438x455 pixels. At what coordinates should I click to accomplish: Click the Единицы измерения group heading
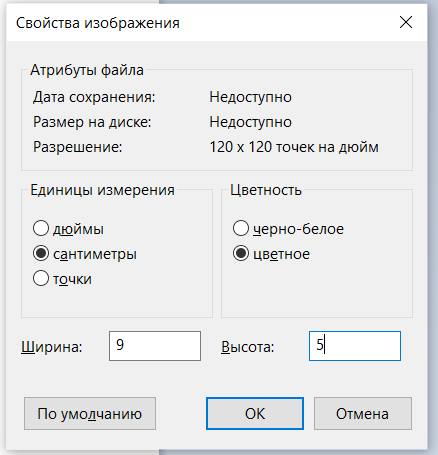click(103, 190)
